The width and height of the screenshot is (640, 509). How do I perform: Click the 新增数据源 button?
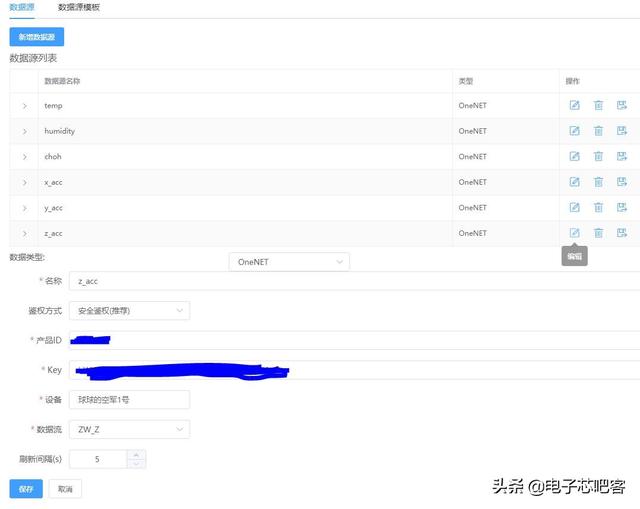pos(37,37)
